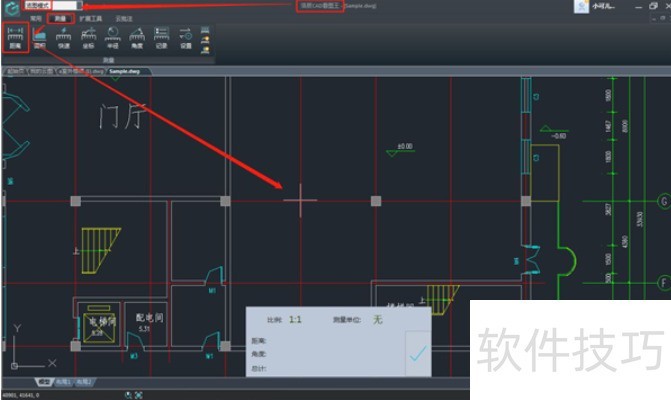Switch to the 起始页 document tab
Screen dimensions: 671x400
point(16,71)
